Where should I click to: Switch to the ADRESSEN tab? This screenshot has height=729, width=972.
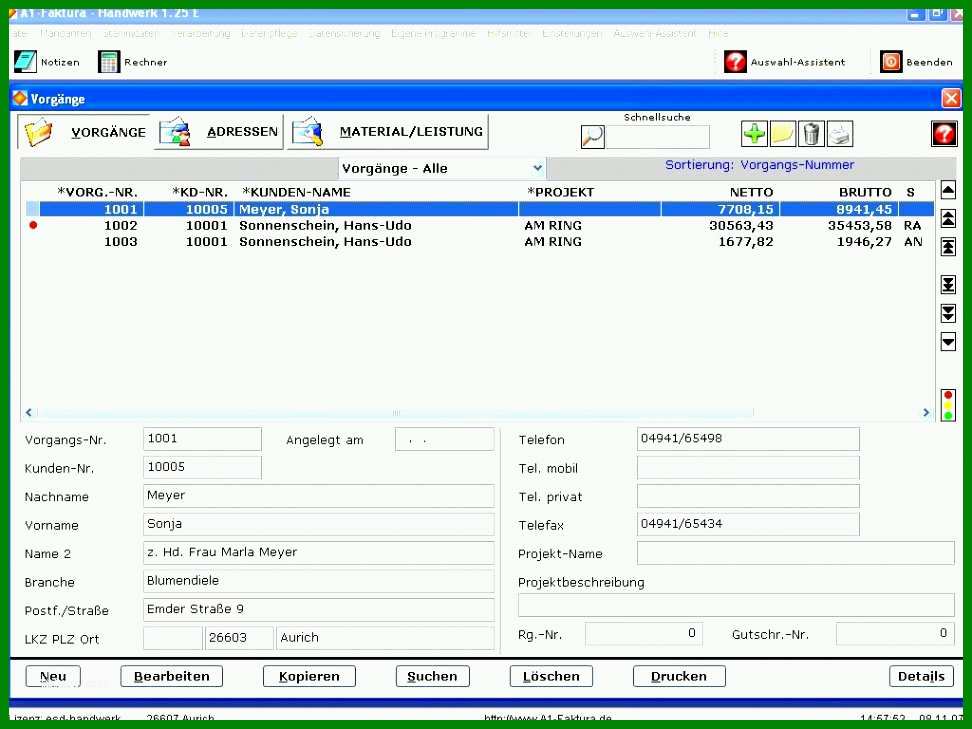point(218,132)
